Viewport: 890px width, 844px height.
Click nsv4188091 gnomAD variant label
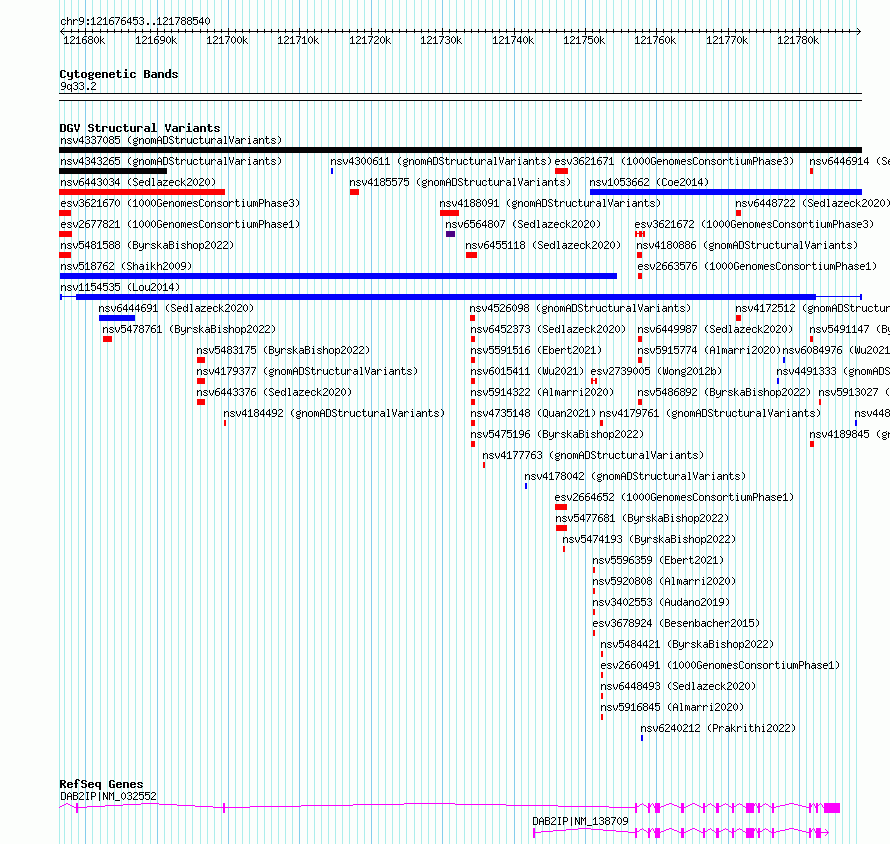550,203
